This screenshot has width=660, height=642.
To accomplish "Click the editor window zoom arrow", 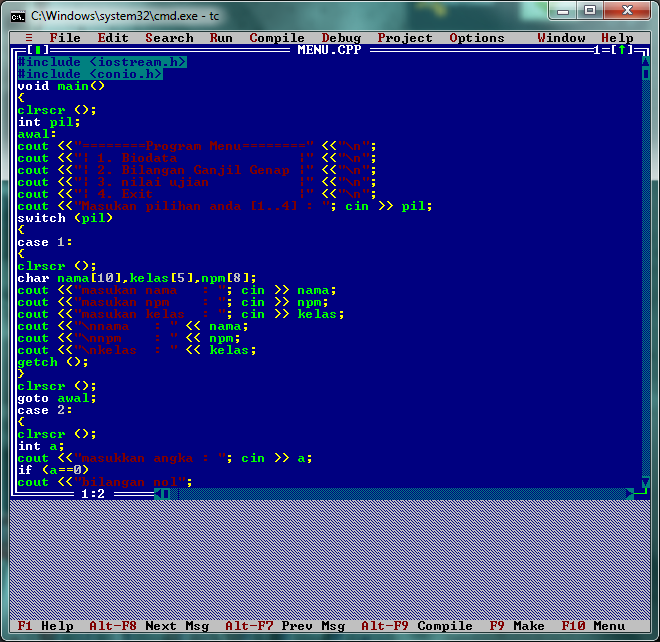I will [622, 50].
